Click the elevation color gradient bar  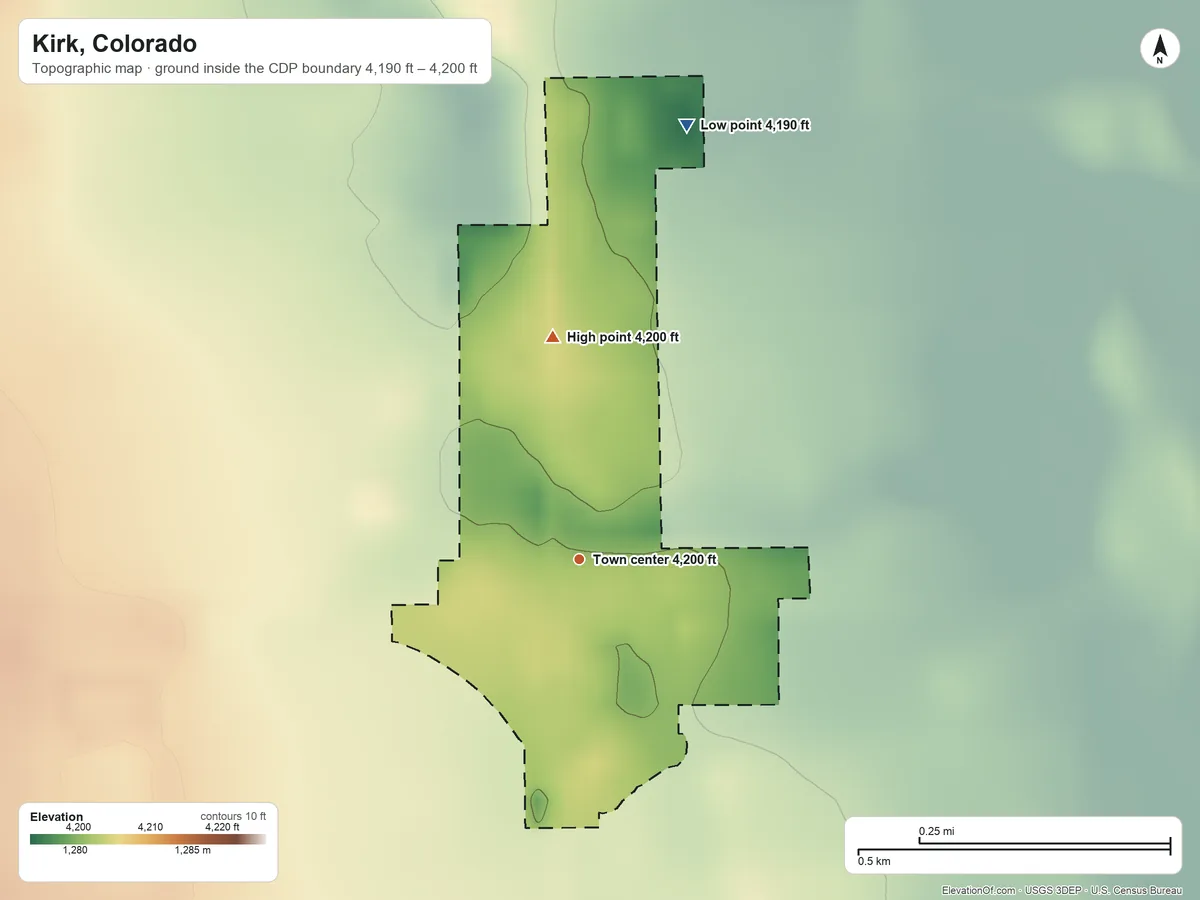click(148, 840)
